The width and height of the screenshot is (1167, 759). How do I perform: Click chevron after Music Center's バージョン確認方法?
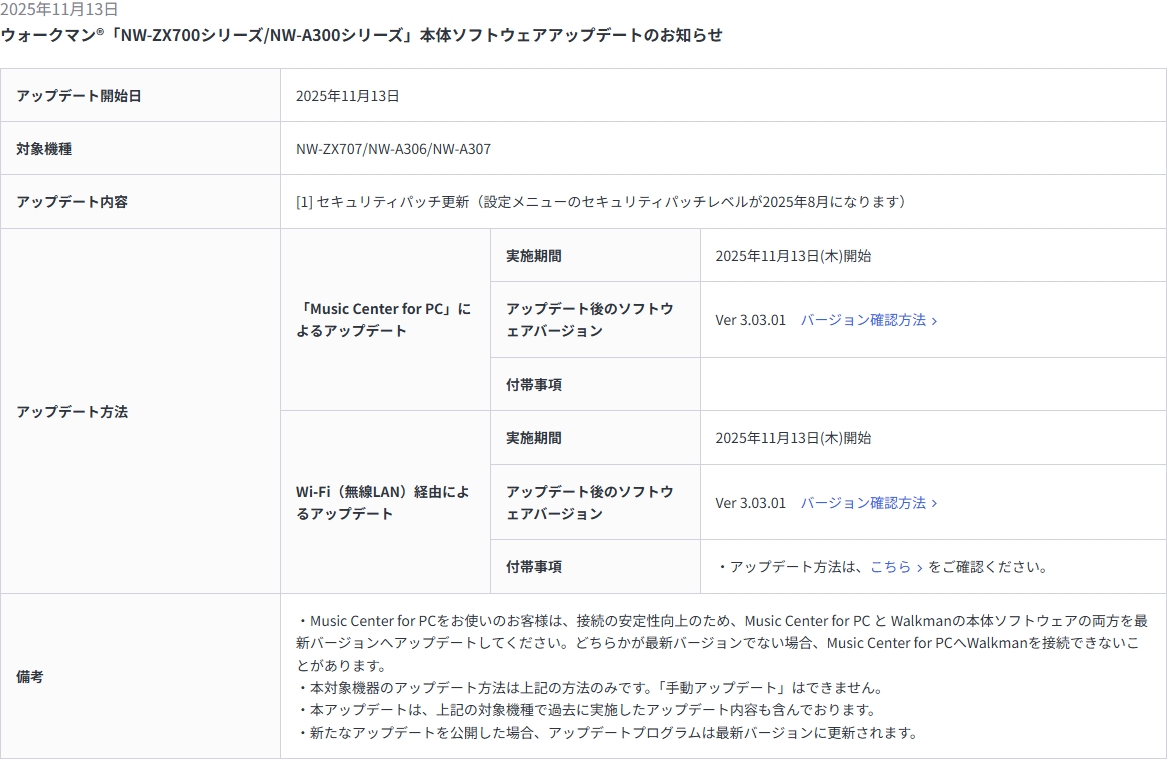[x=934, y=321]
